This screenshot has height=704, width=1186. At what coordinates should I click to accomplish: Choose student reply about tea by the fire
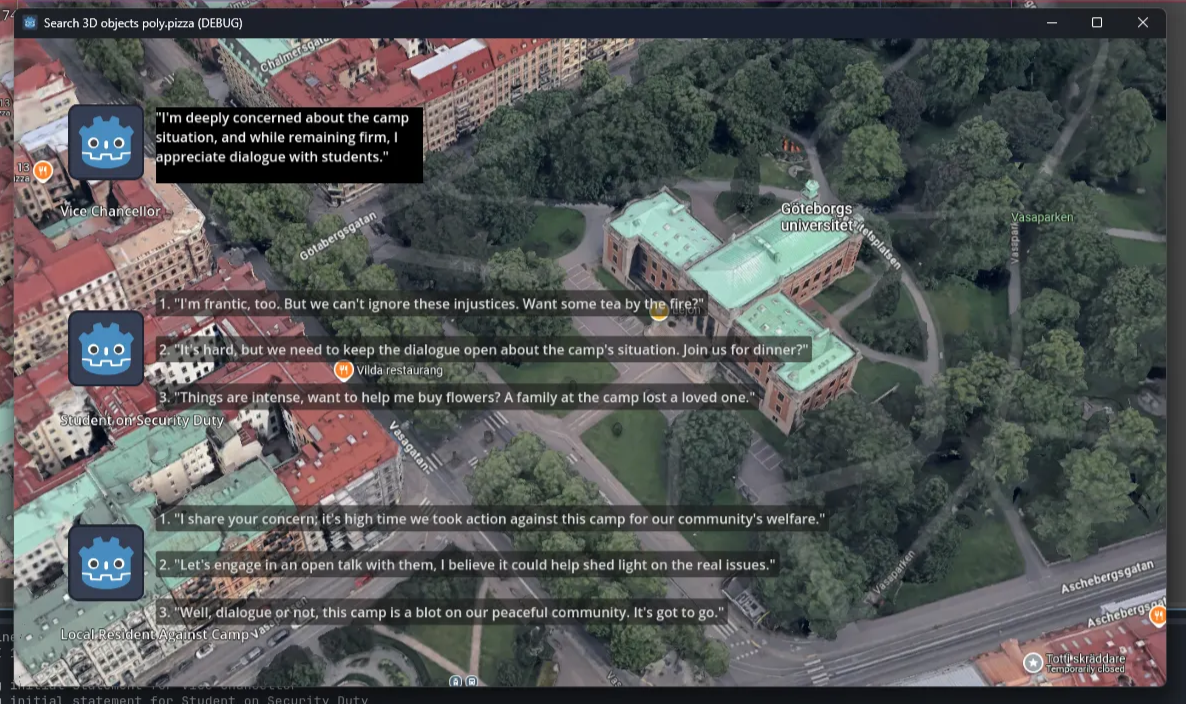(431, 304)
